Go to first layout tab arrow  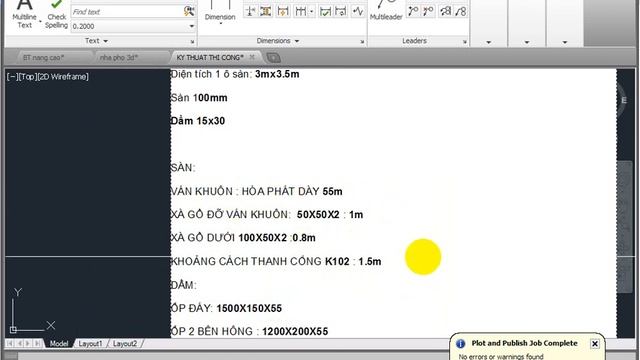click(9, 344)
